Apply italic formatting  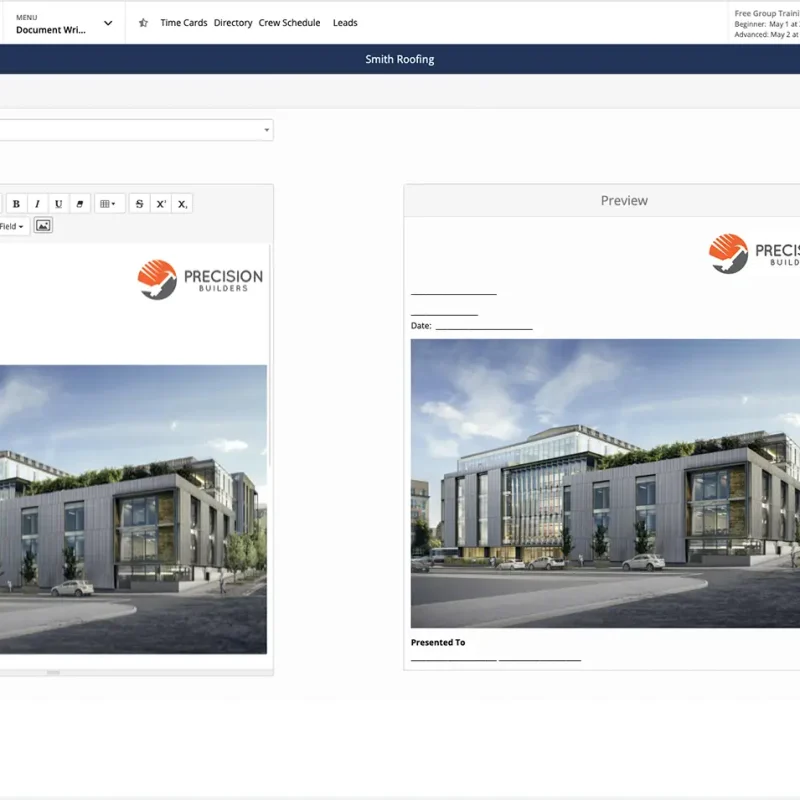tap(37, 204)
